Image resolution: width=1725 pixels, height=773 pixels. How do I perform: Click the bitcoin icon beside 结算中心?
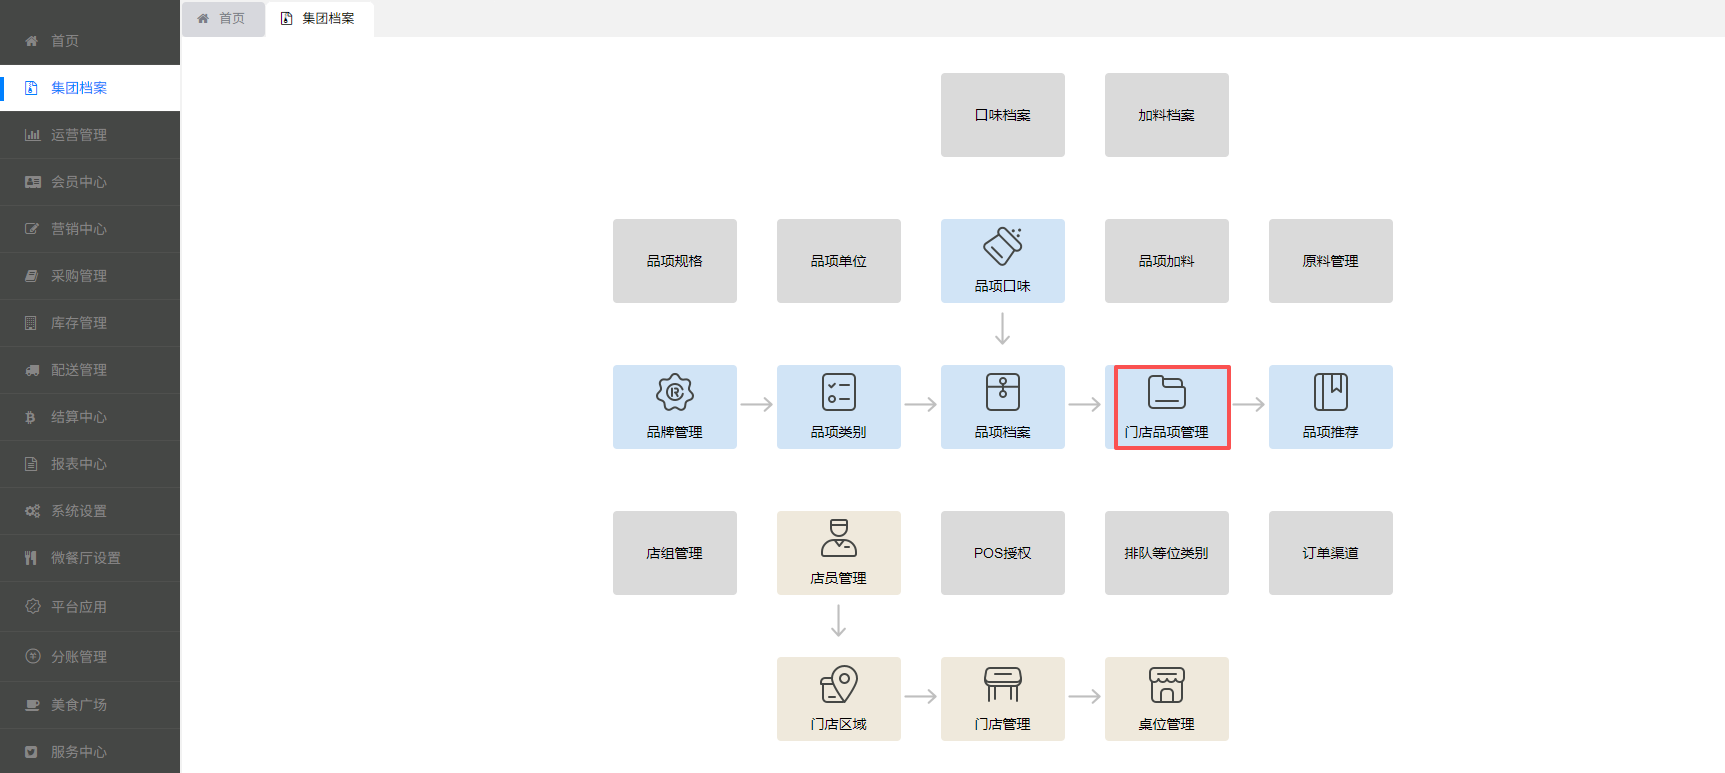[31, 417]
